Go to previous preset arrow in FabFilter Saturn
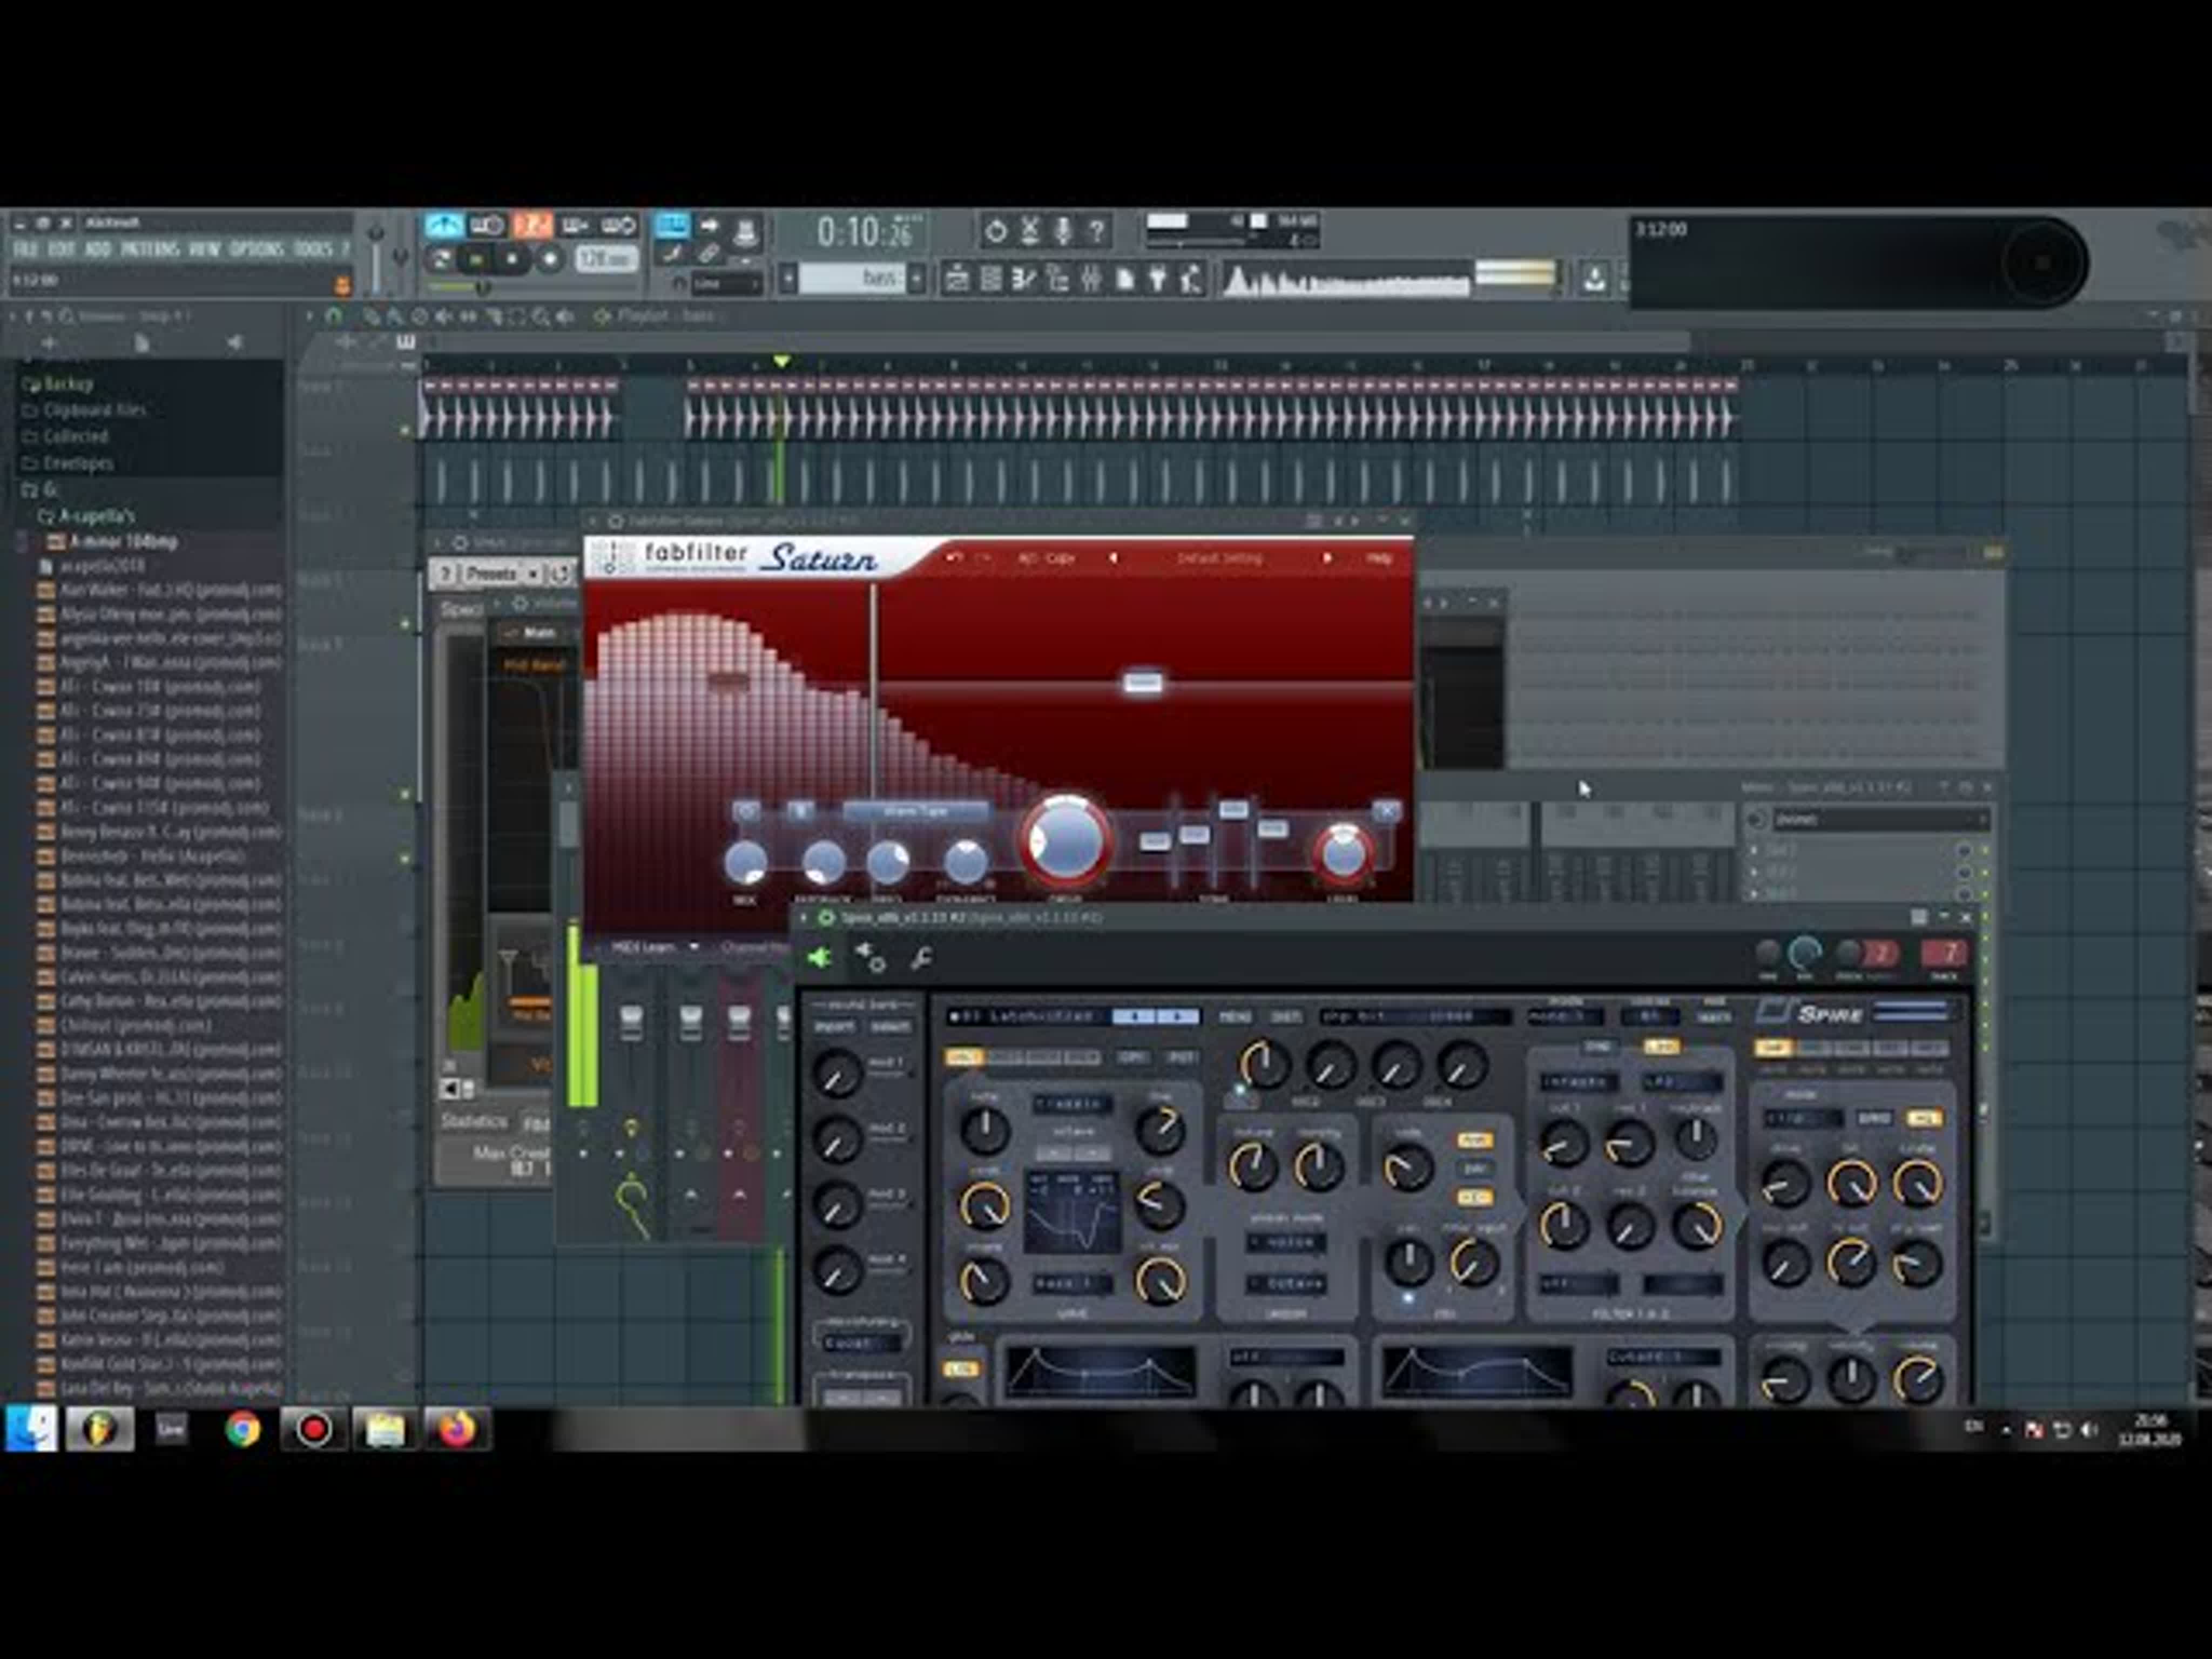The height and width of the screenshot is (1659, 2212). point(1112,558)
